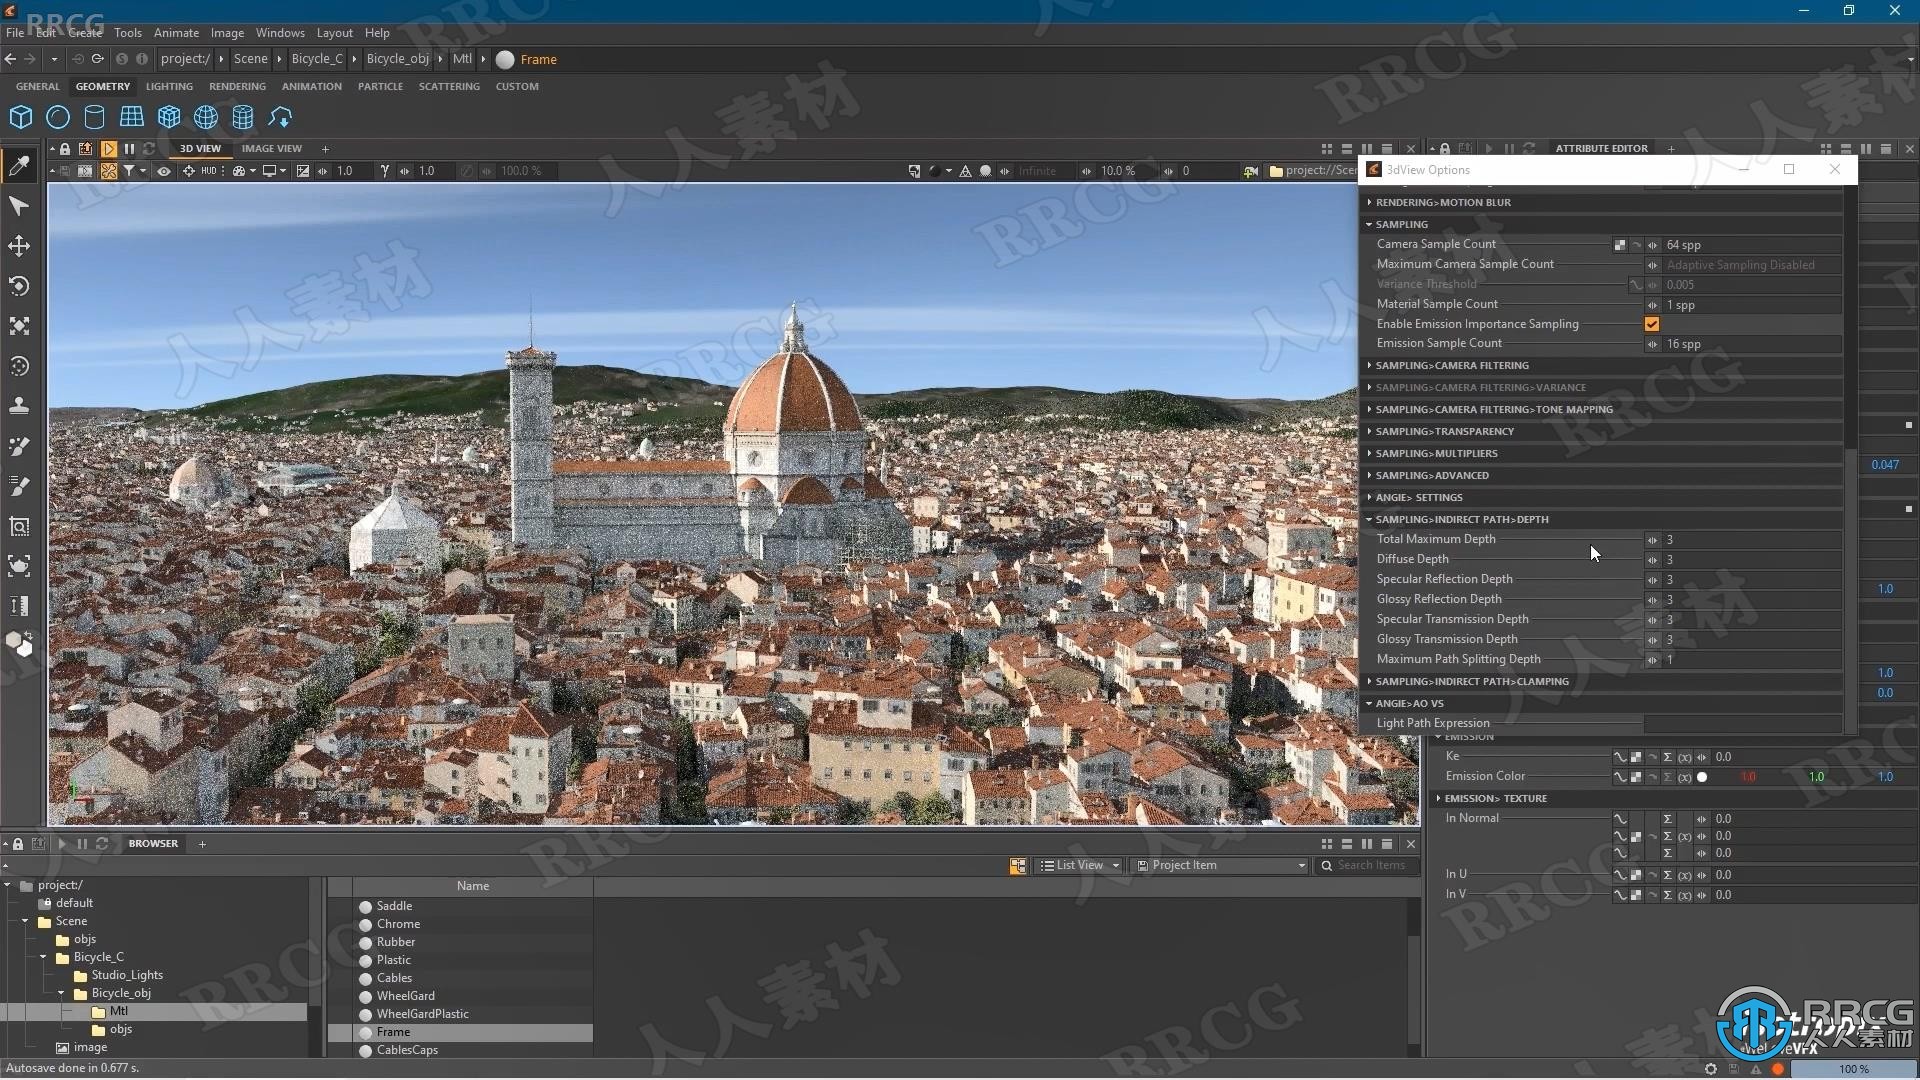Expand Sampling Camera Filtering section

pyautogui.click(x=1453, y=364)
